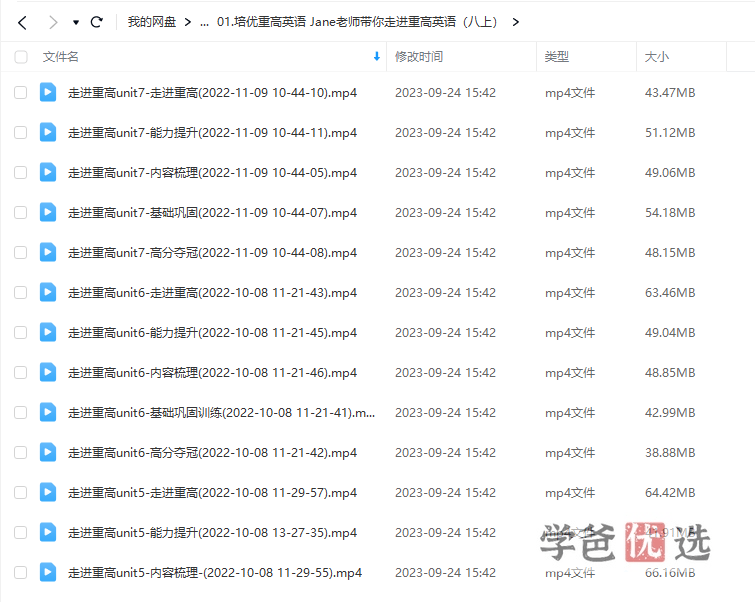Check the unit5-走进重高 file checkbox

point(21,492)
